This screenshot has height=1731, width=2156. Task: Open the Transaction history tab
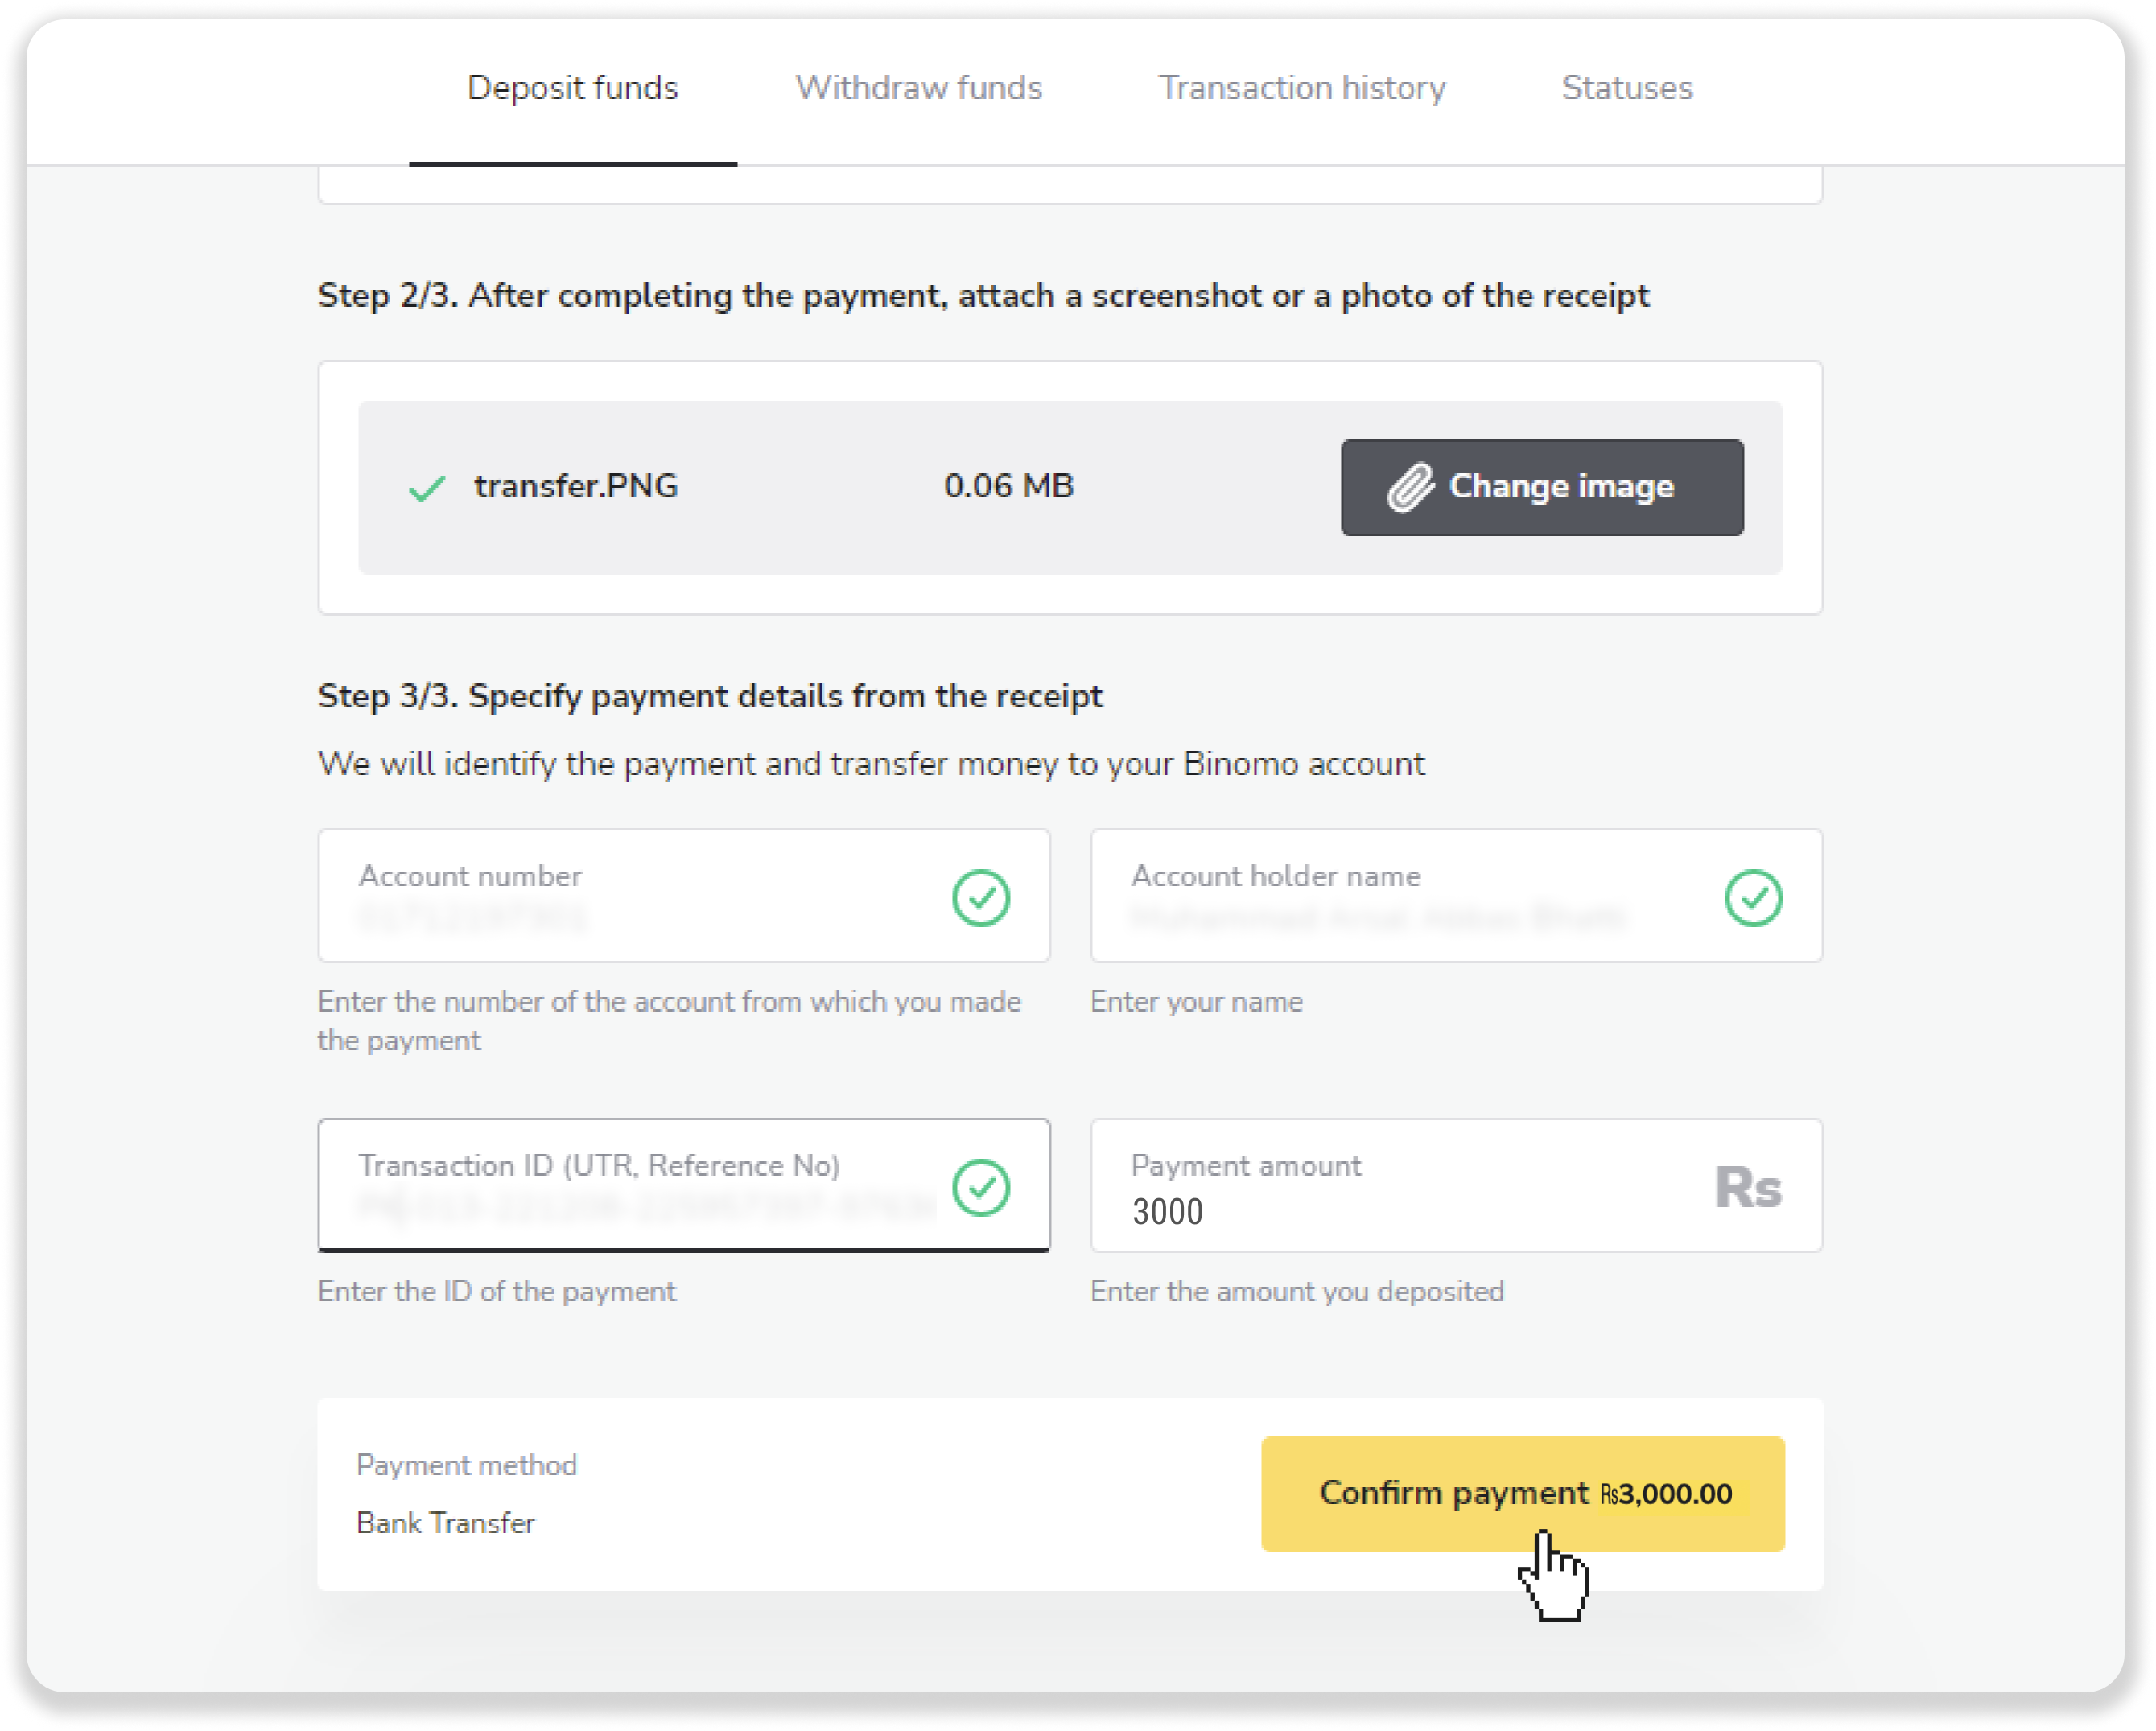coord(1302,88)
